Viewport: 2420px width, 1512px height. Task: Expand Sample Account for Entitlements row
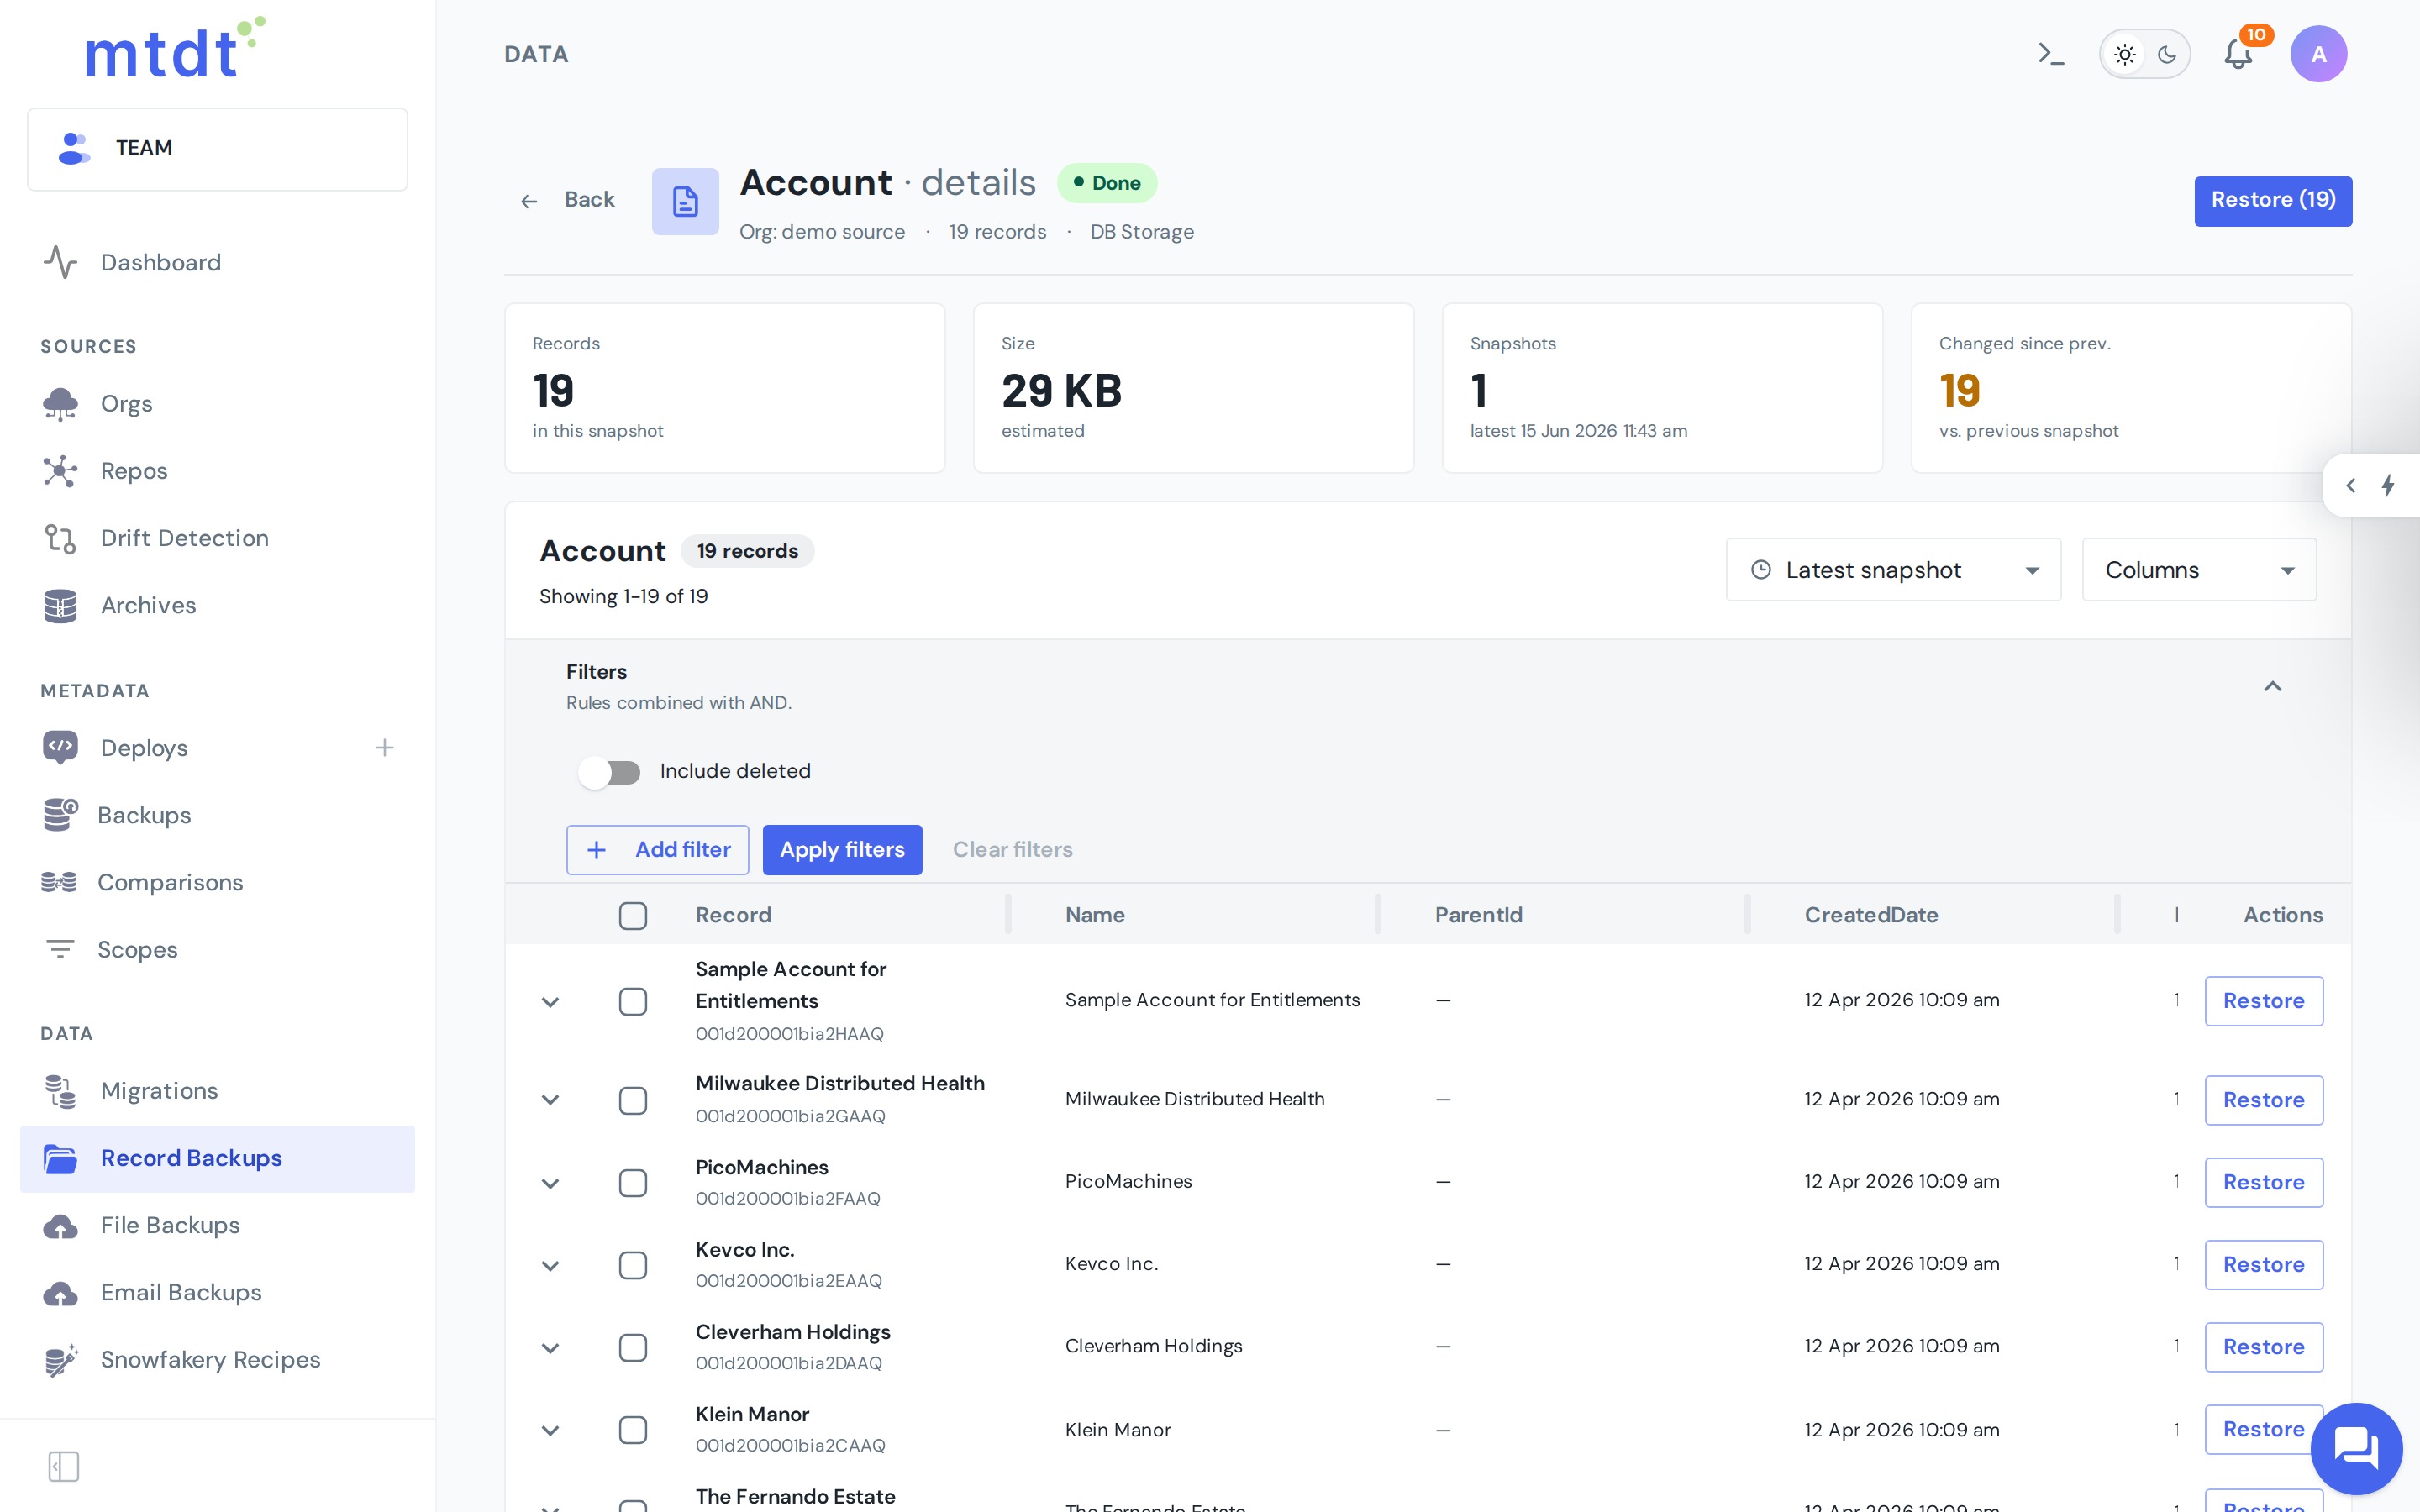pos(550,1002)
